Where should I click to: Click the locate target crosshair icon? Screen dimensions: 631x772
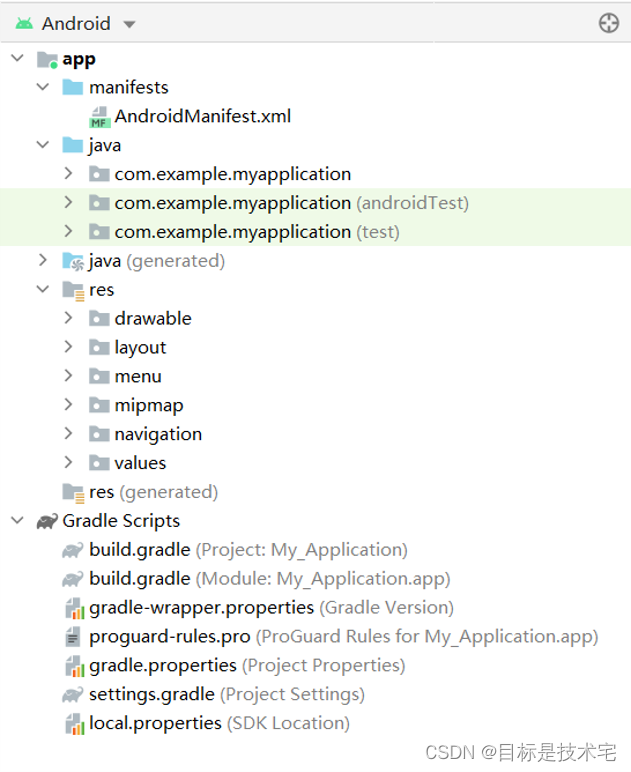(608, 23)
